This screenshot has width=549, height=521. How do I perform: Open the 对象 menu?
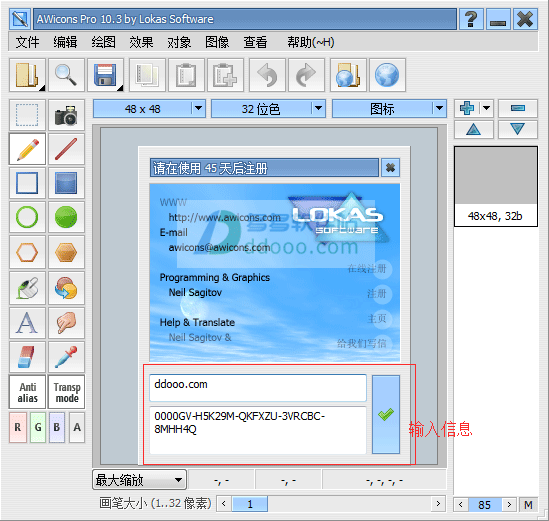click(x=179, y=42)
